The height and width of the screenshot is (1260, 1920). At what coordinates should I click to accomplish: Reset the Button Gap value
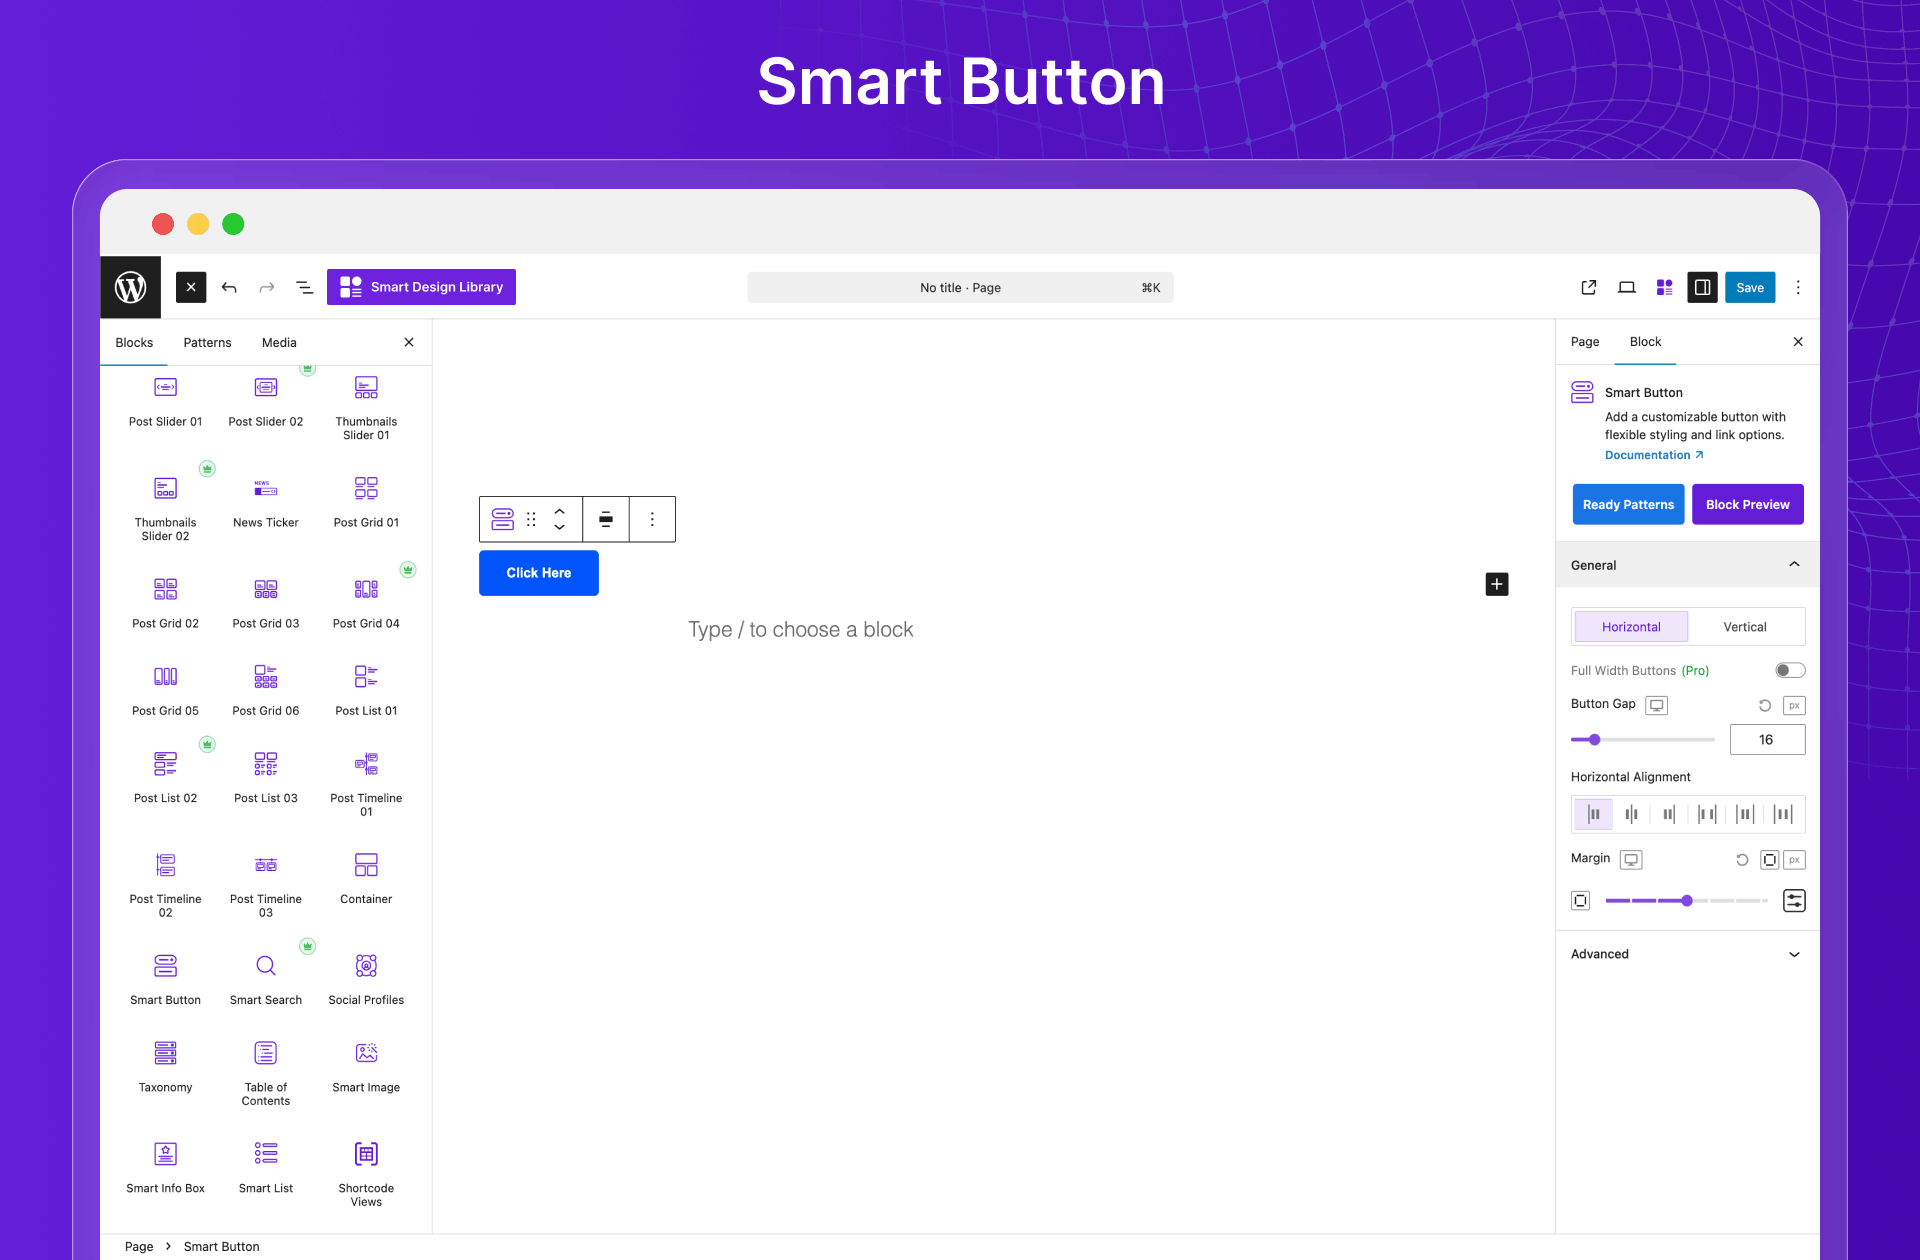coord(1765,706)
